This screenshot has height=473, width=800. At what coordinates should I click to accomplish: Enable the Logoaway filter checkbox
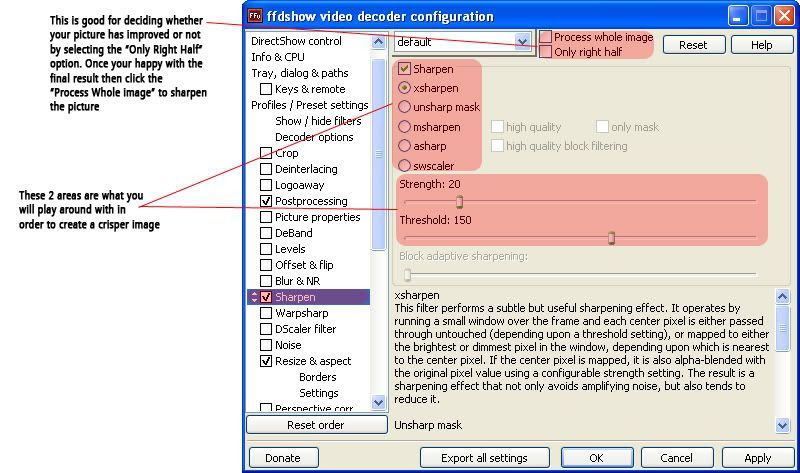click(x=266, y=185)
